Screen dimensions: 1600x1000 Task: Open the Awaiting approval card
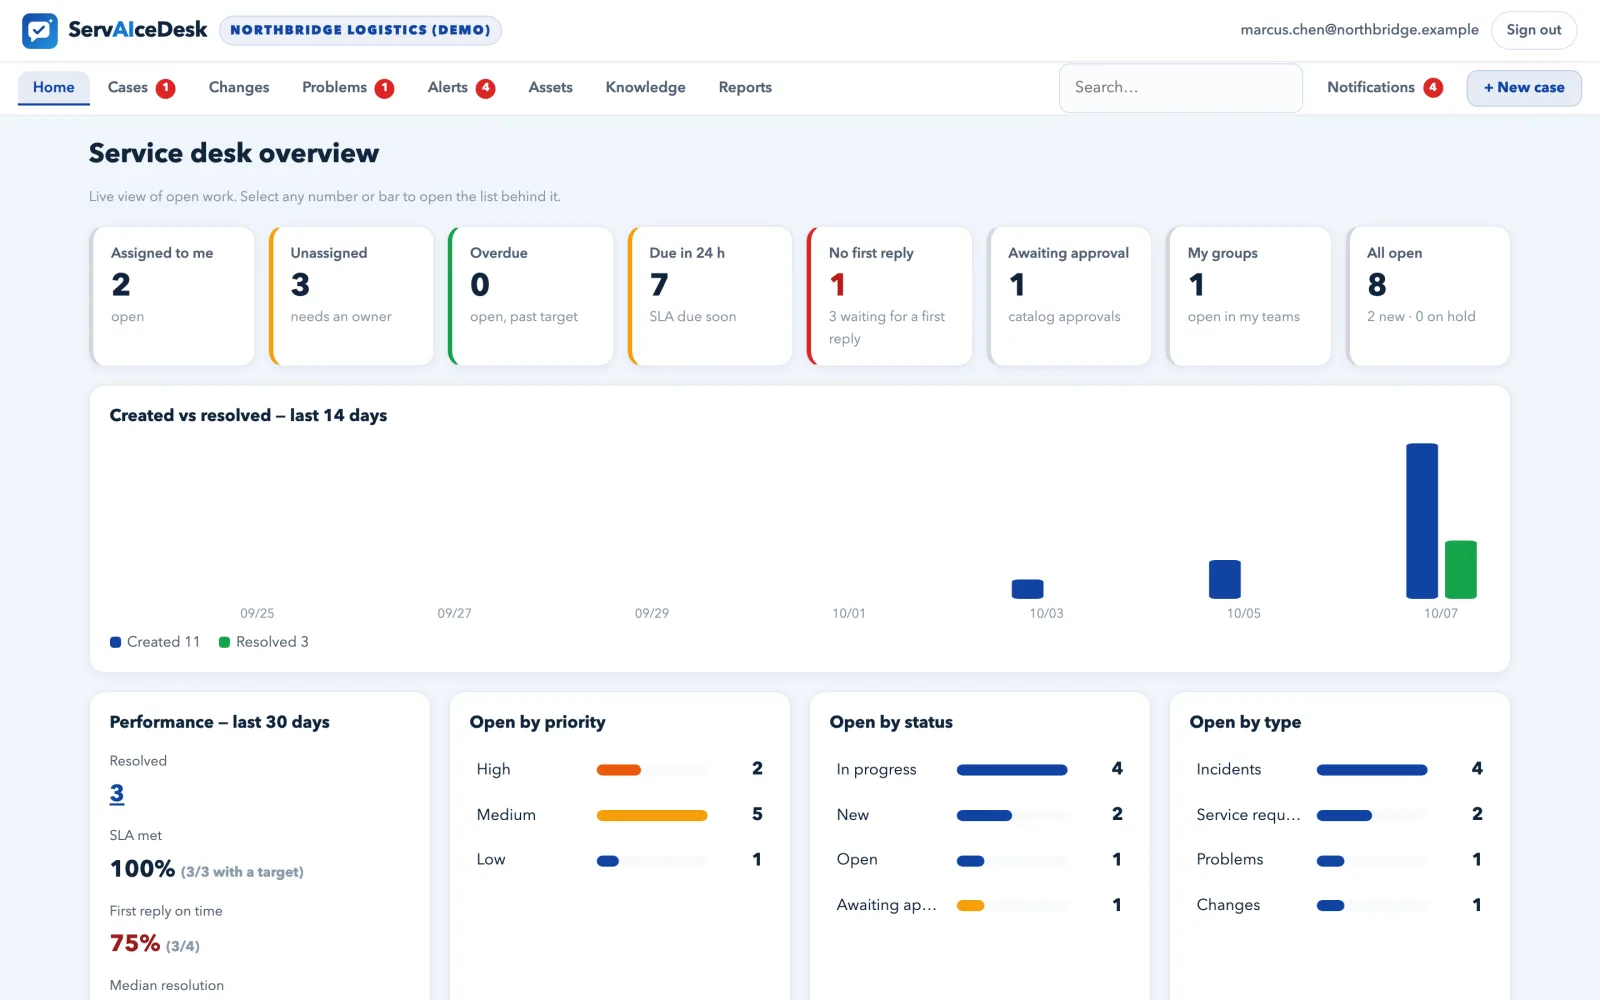[x=1069, y=296]
